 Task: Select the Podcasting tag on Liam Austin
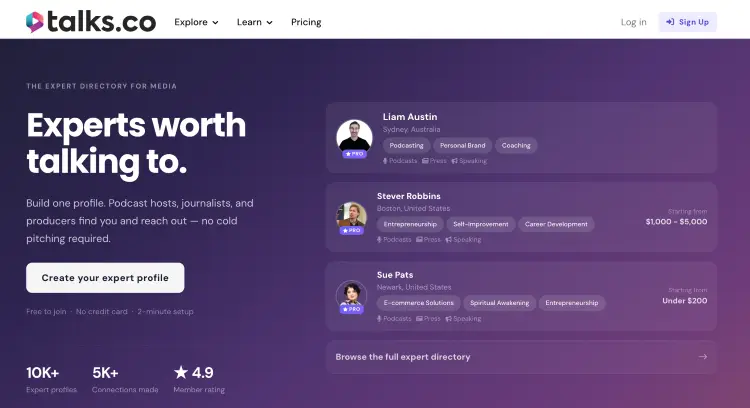(406, 145)
